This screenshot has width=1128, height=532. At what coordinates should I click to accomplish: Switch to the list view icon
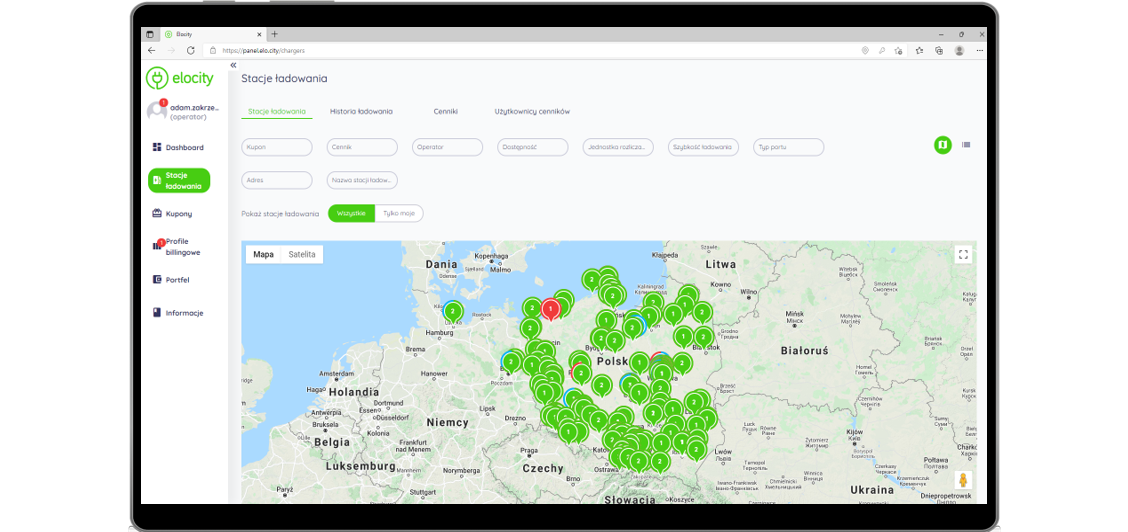pyautogui.click(x=966, y=146)
